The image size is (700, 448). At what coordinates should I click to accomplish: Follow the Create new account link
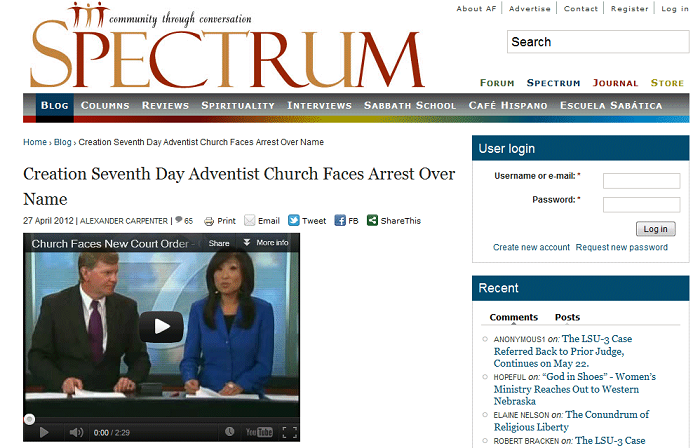[531, 247]
